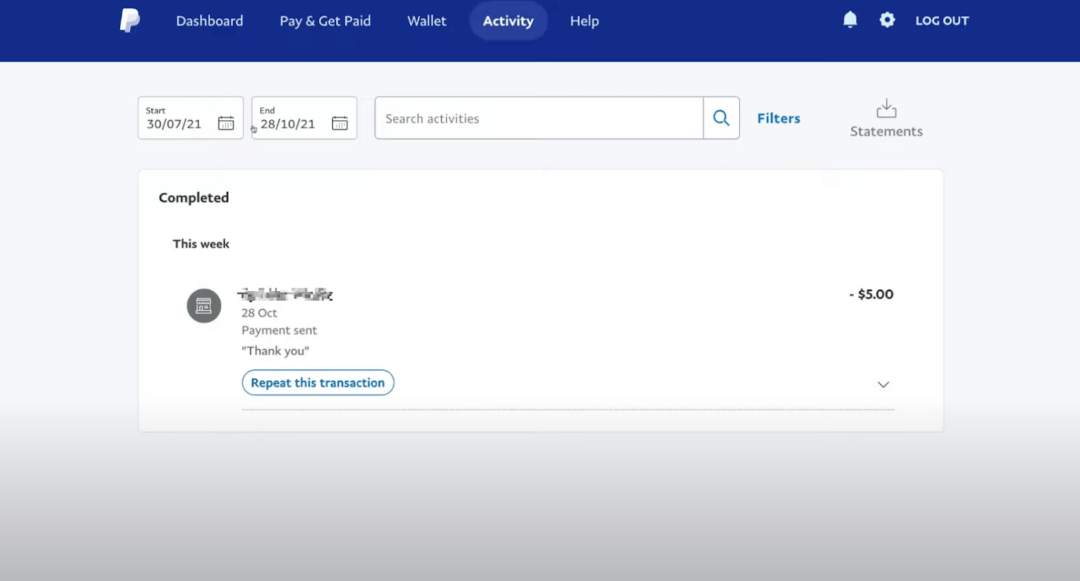The image size is (1080, 581).
Task: Go to the Dashboard menu item
Action: (x=209, y=20)
